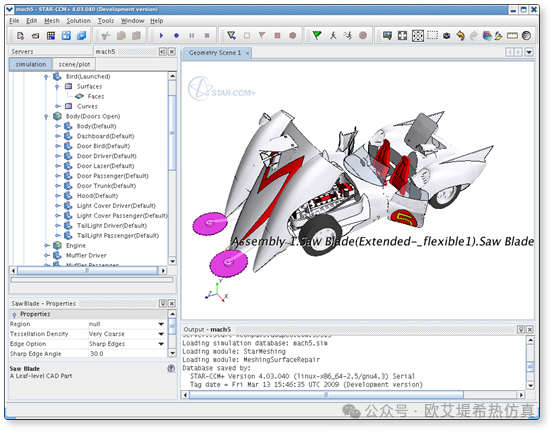Screen dimensions: 553x433
Task: Click the red triangle mesh icon
Action: 262,36
